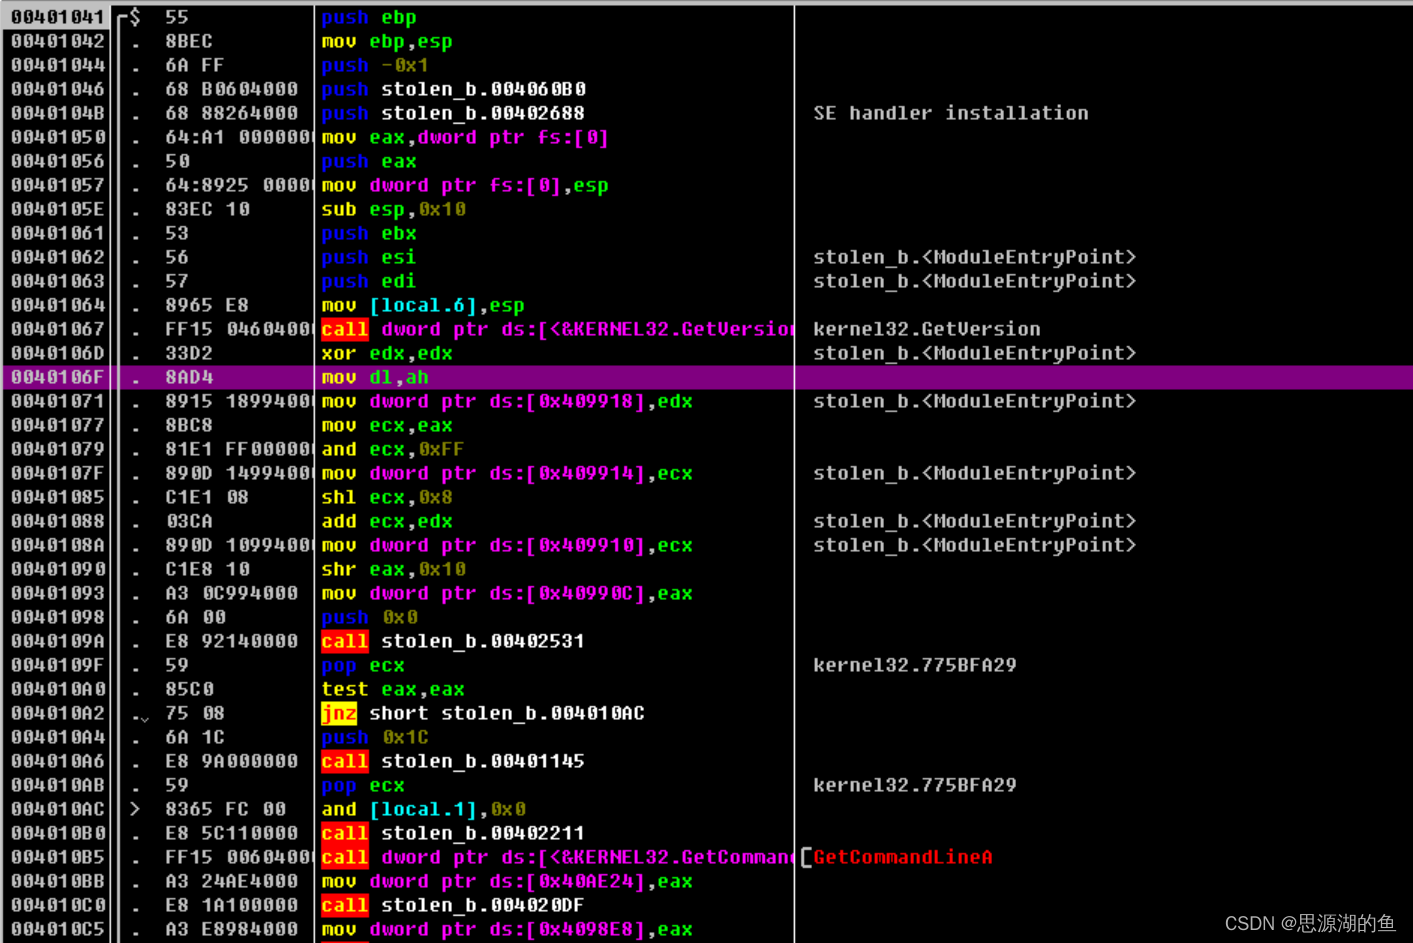Select the call to KERNEL32.GetCommandLineA instruction
1413x943 pixels.
click(557, 857)
